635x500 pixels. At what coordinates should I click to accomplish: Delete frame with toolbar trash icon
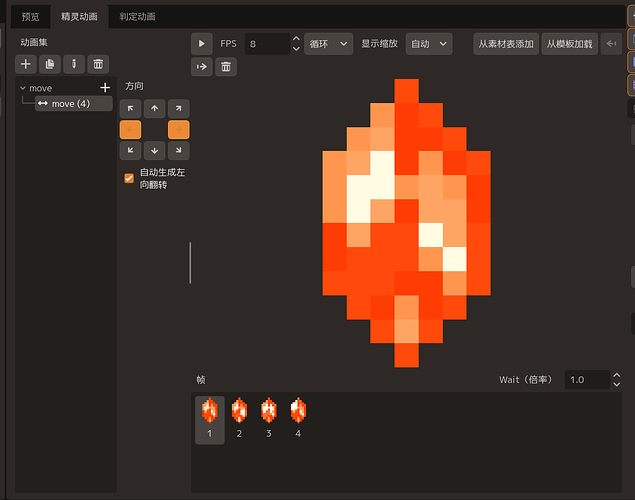coord(226,66)
